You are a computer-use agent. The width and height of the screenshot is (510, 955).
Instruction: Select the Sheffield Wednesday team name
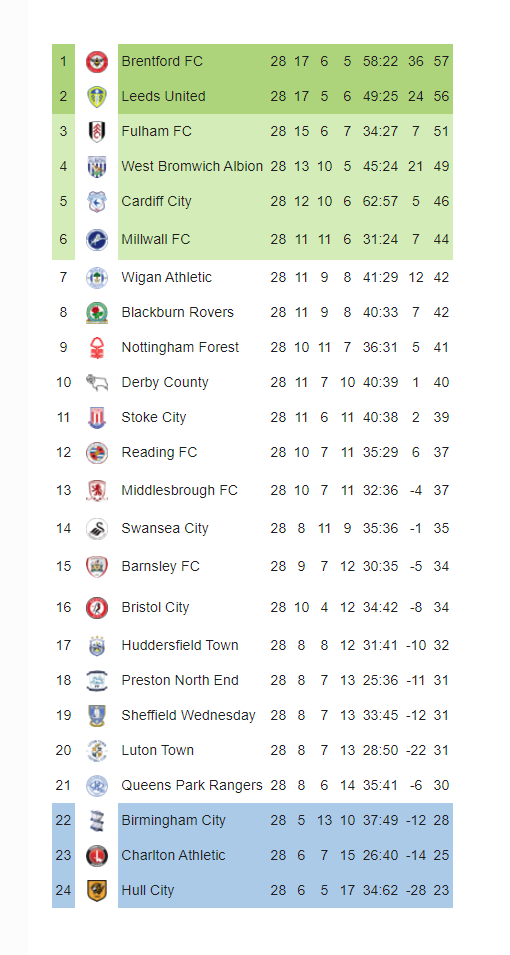pyautogui.click(x=188, y=716)
